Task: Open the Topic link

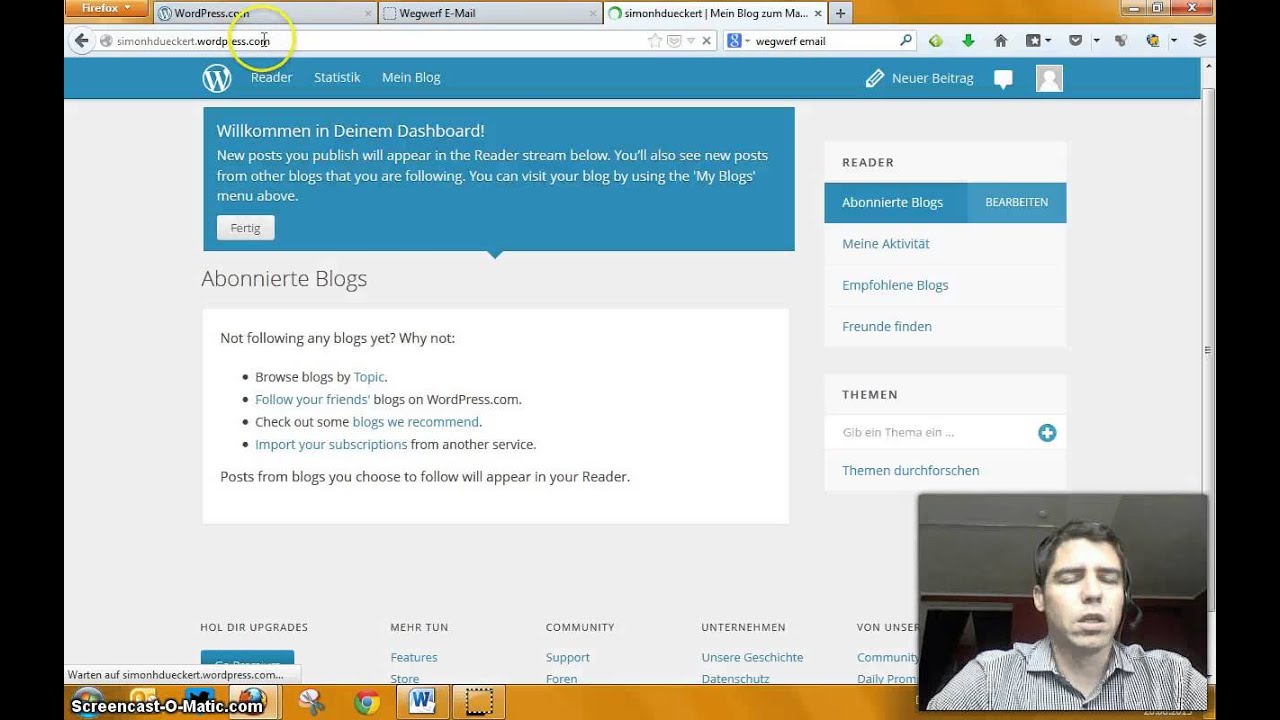Action: [369, 377]
